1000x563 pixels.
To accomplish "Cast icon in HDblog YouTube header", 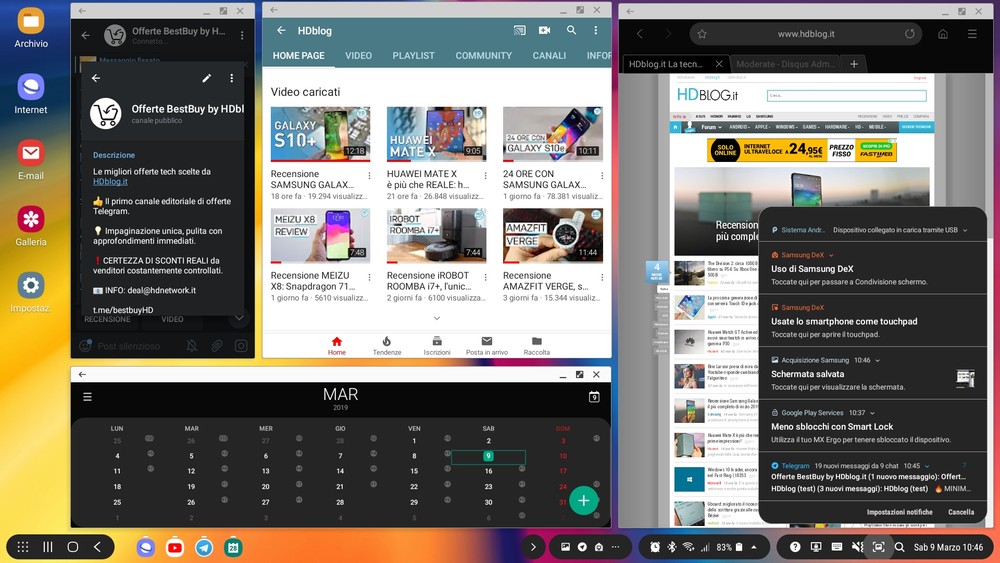I will [x=520, y=30].
